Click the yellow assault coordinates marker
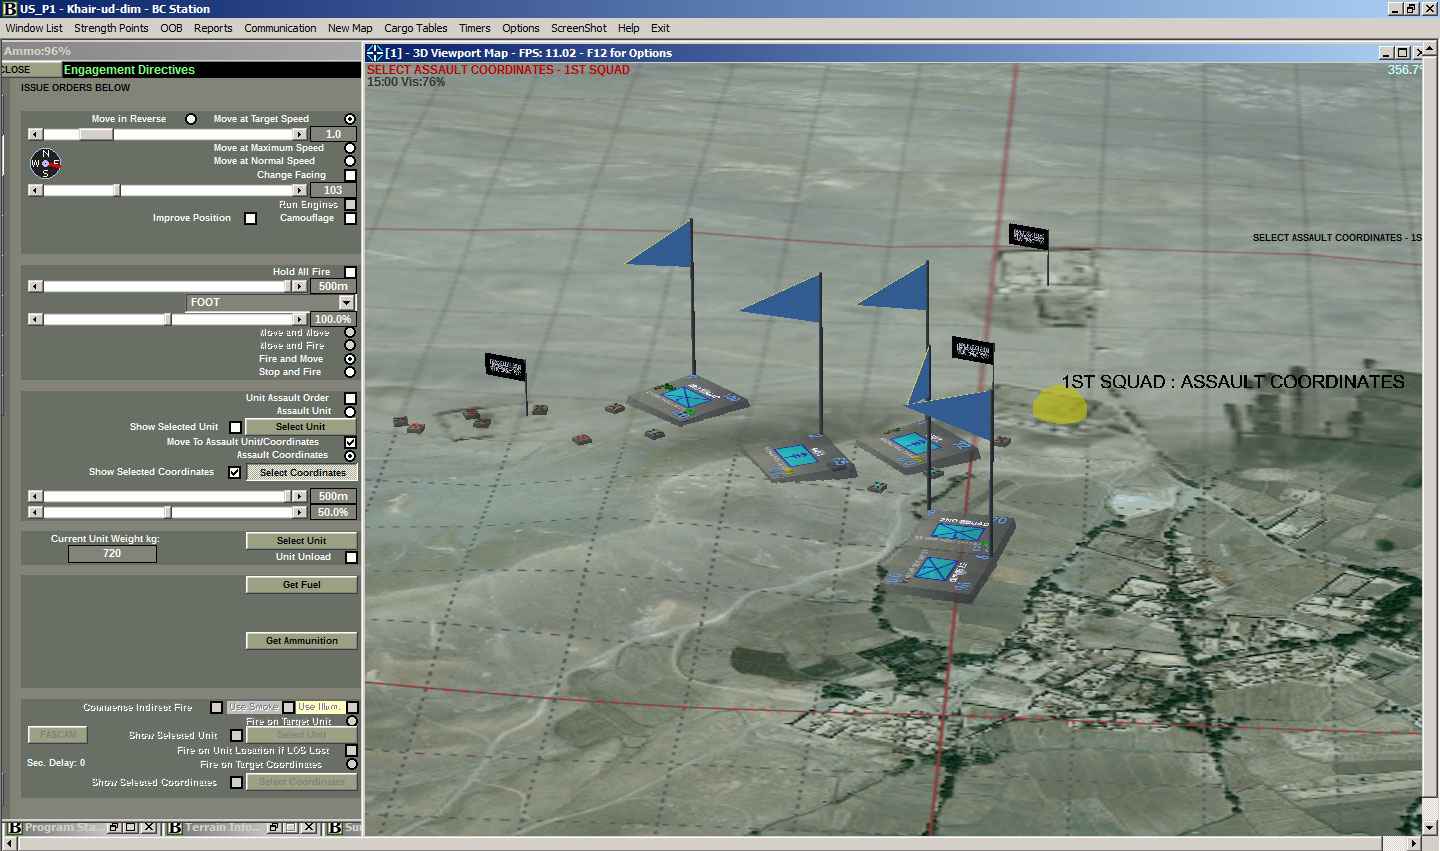Viewport: 1440px width, 851px height. point(1060,404)
